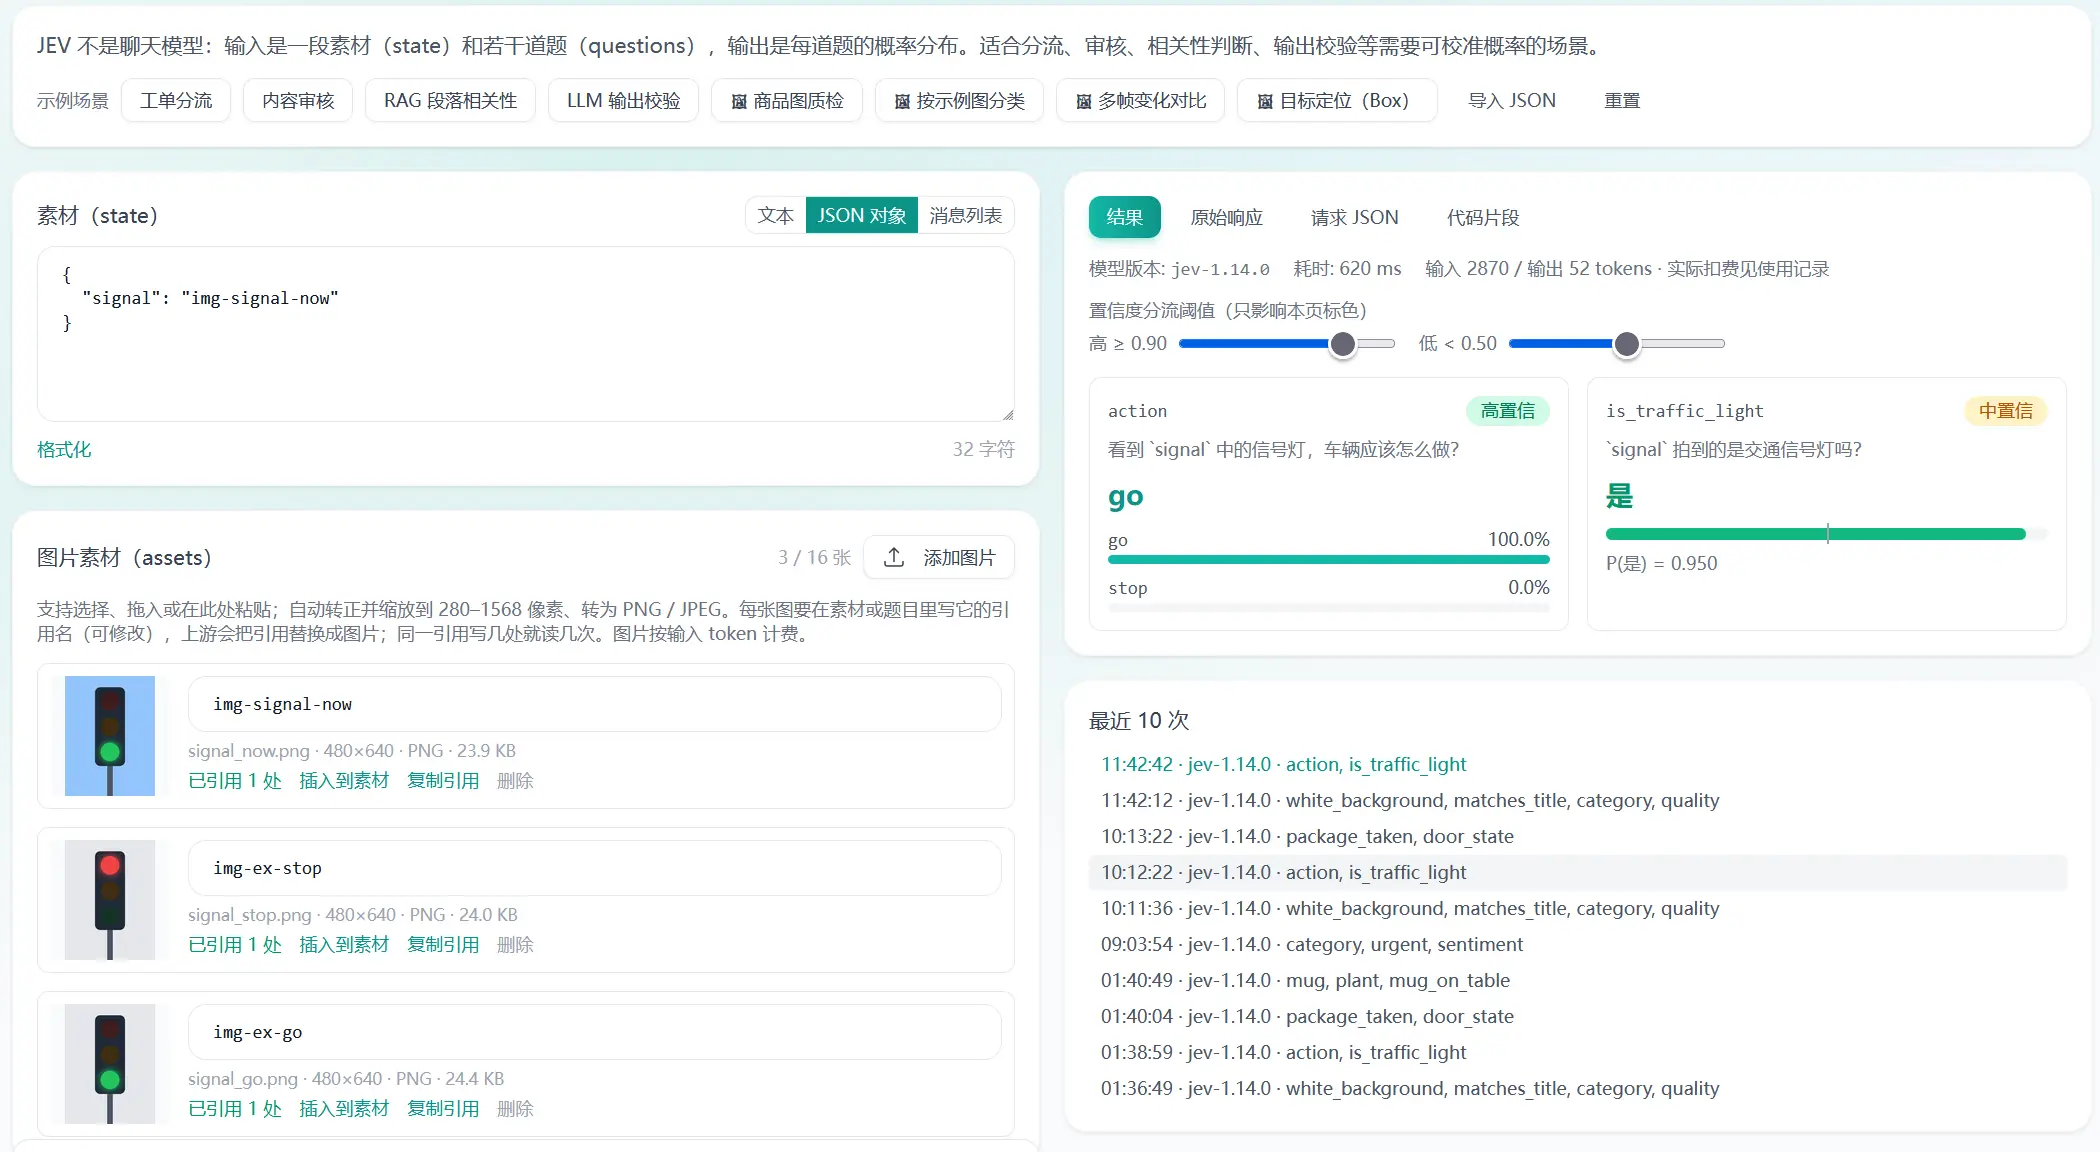Open the 代码片段 tab
This screenshot has width=2100, height=1152.
point(1482,217)
